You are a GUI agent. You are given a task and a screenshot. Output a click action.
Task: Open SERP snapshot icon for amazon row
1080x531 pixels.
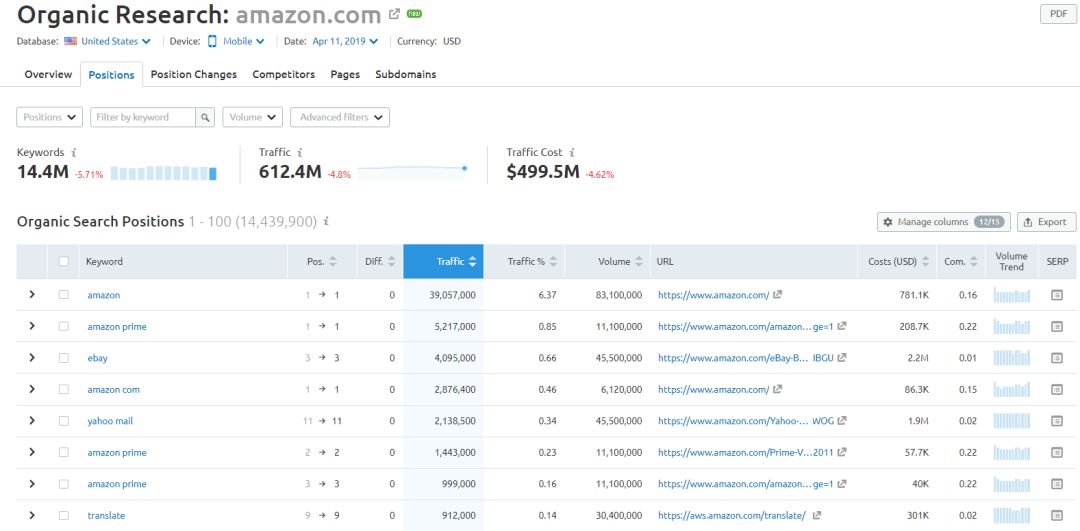pos(1056,295)
